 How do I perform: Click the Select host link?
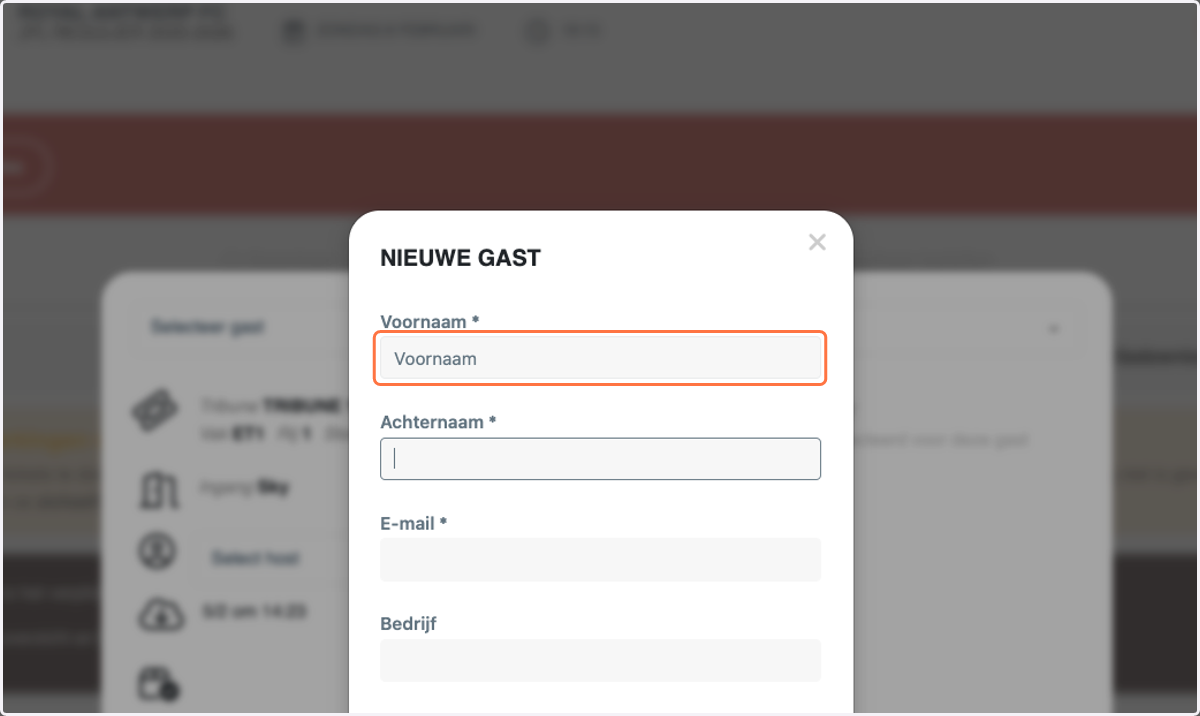tap(255, 558)
